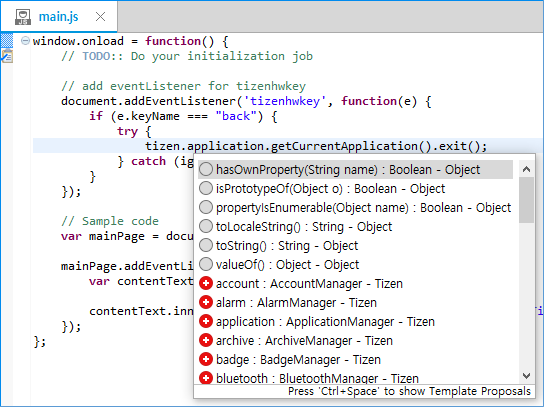Click the proposal list scrollbar thumb
The height and width of the screenshot is (407, 544).
[x=526, y=200]
